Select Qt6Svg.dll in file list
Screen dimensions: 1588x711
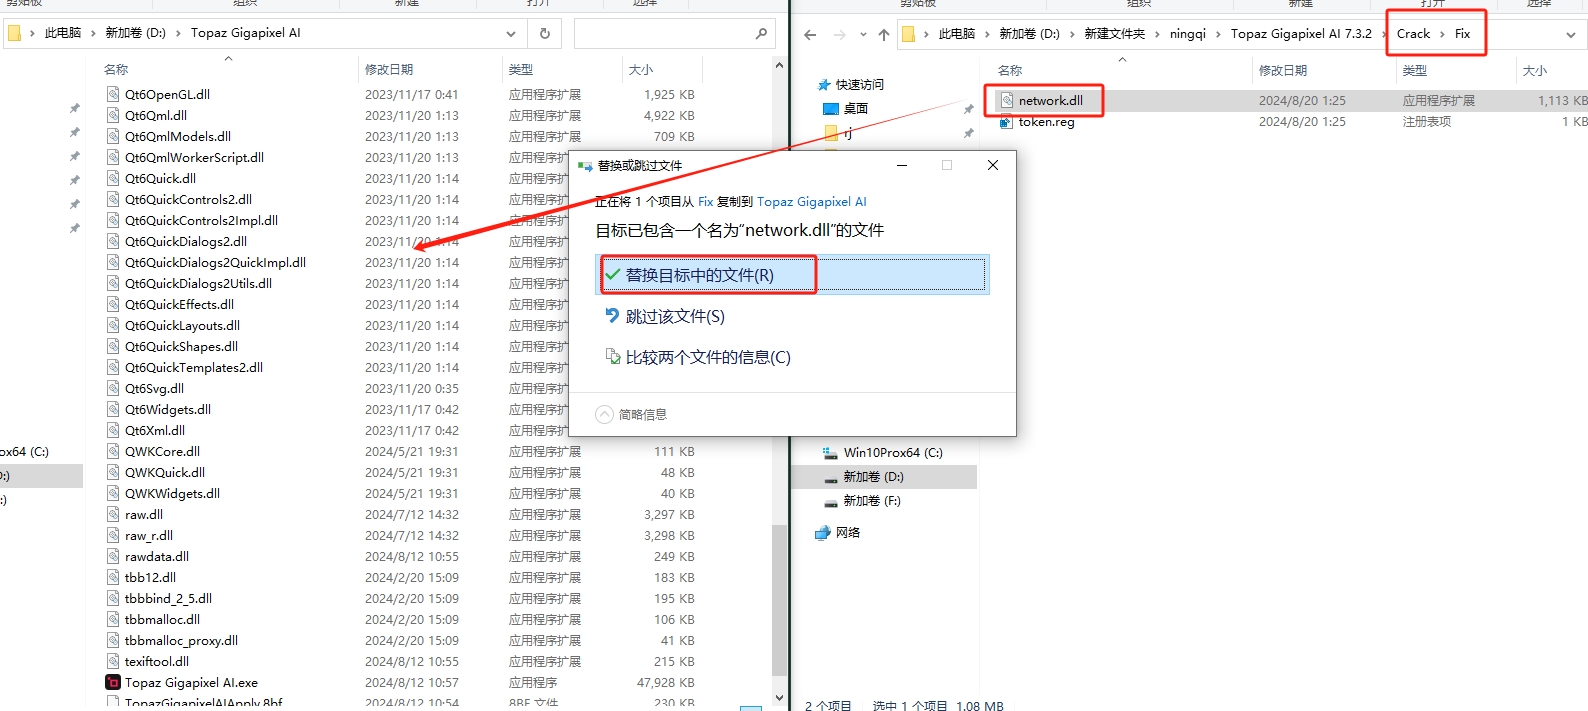(154, 388)
